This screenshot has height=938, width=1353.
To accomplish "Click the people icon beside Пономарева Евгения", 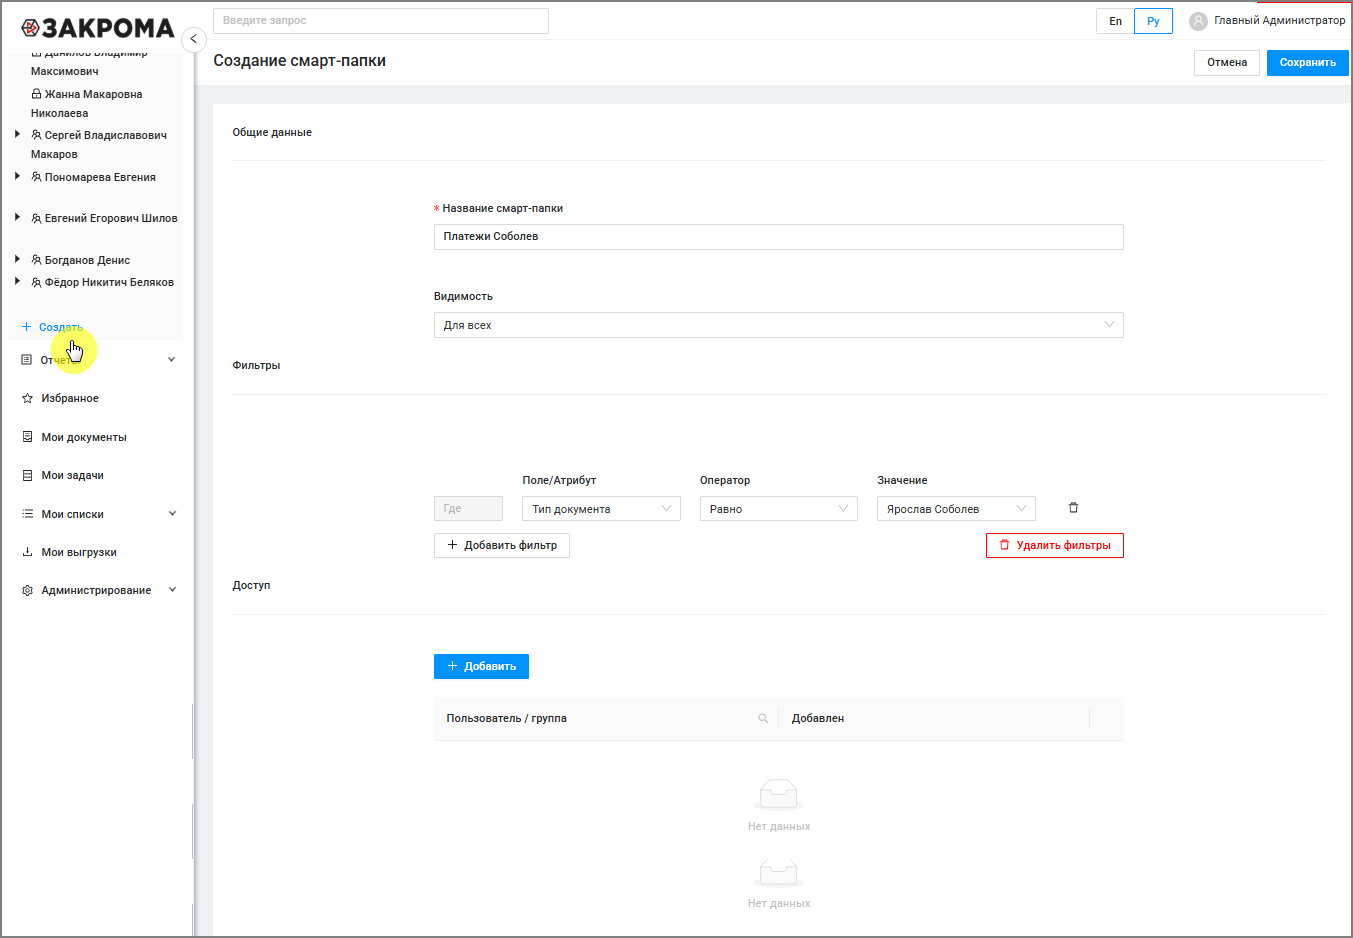I will click(x=36, y=177).
